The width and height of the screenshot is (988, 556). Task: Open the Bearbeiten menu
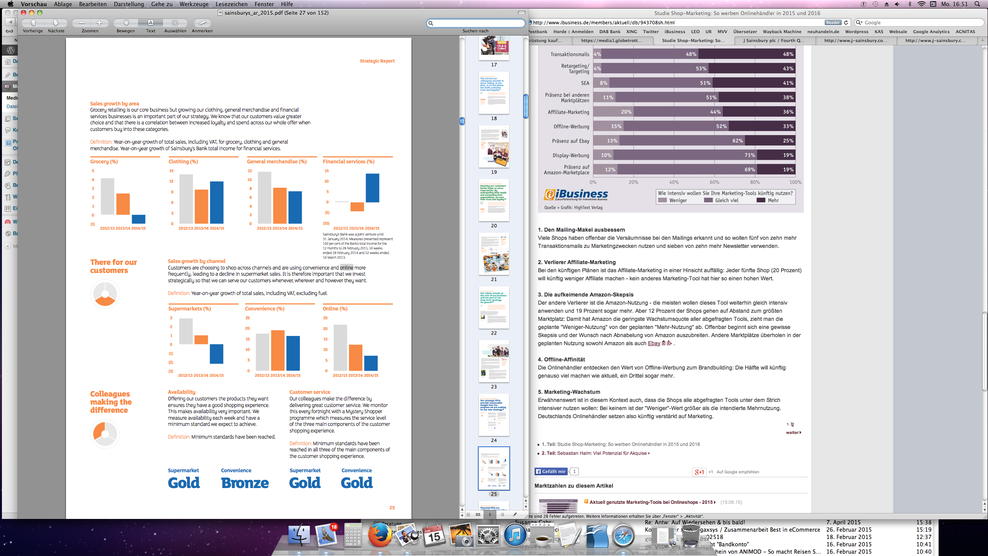point(93,4)
